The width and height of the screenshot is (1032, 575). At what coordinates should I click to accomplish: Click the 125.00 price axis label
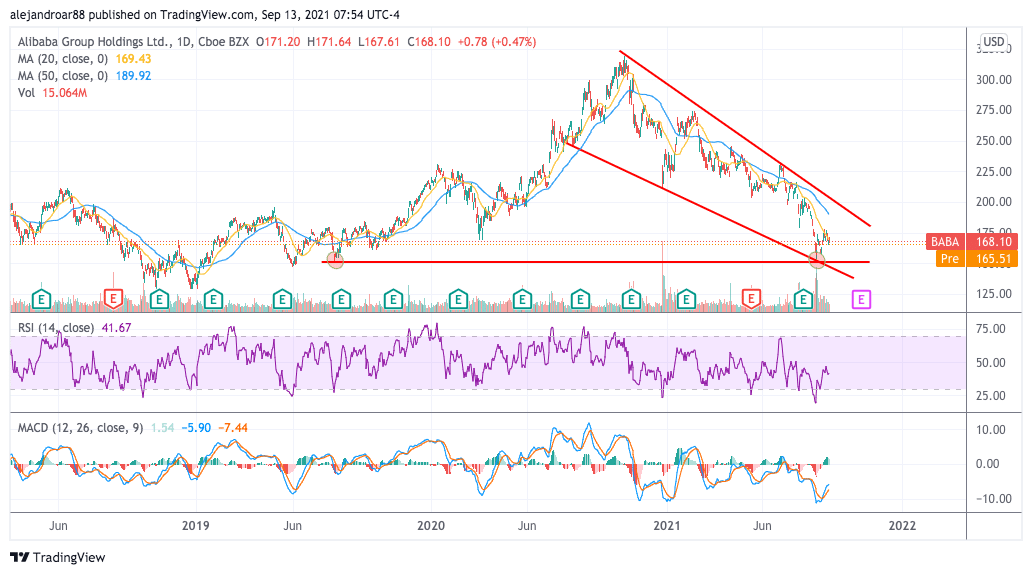994,293
